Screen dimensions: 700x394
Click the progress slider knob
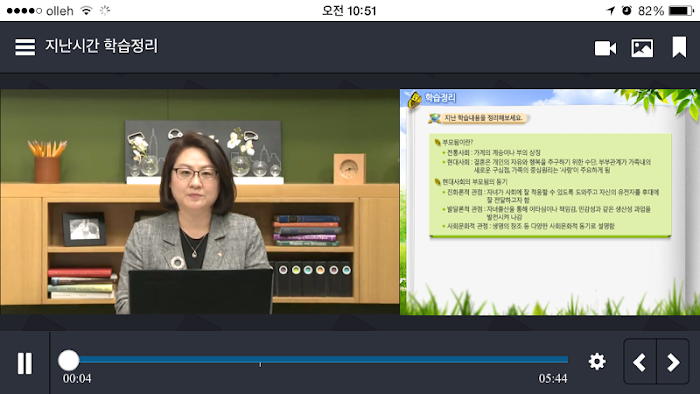pos(68,360)
